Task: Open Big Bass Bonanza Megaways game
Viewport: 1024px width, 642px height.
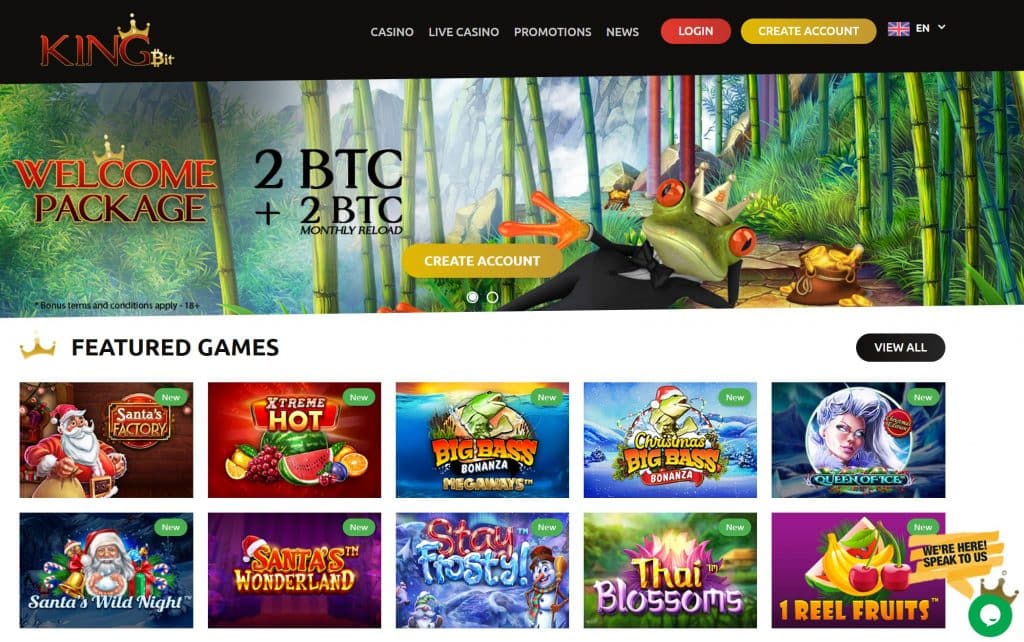Action: pos(482,440)
